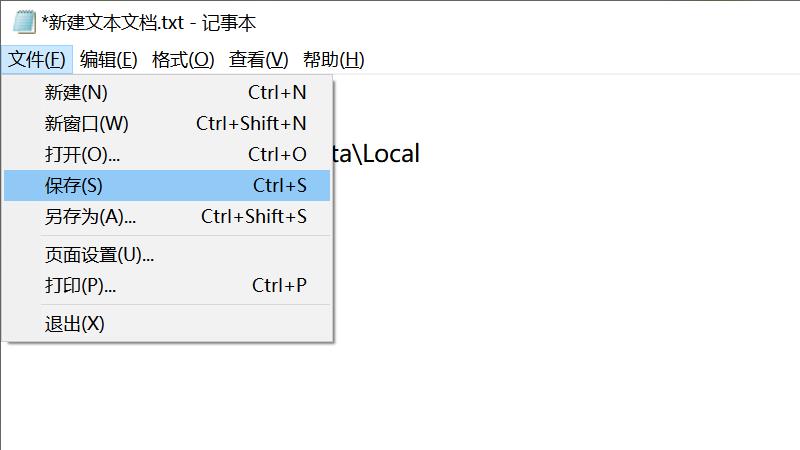This screenshot has height=450, width=800.
Task: Click the Notepad icon in the title bar
Action: point(23,23)
